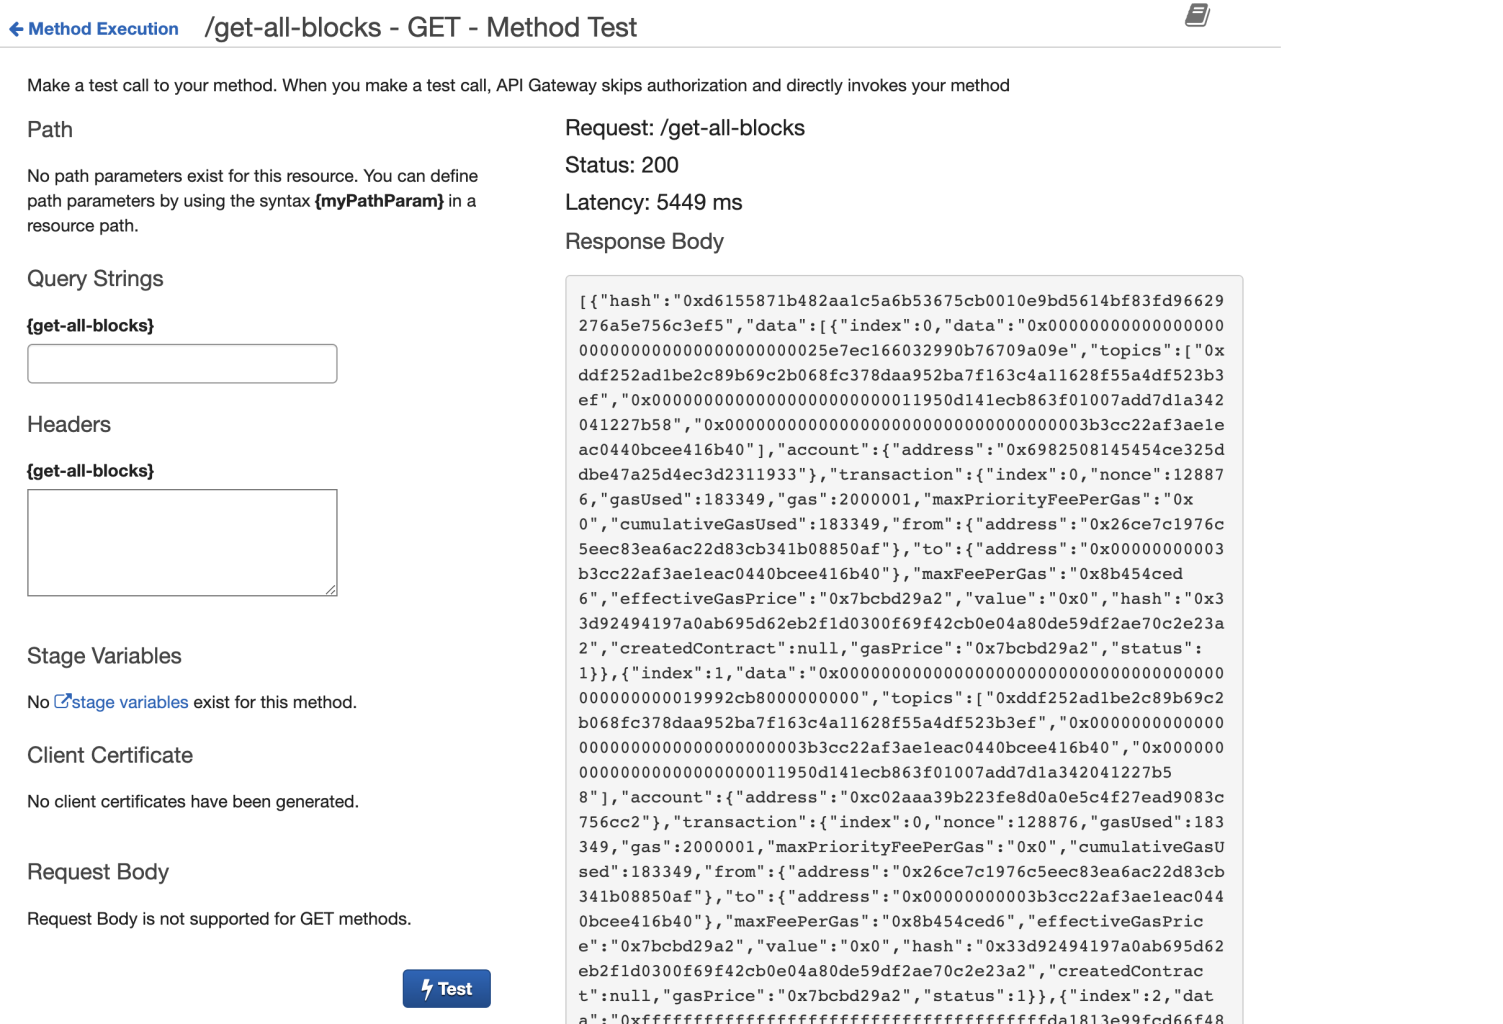Click the Response Body heading
1503x1024 pixels.
point(644,241)
